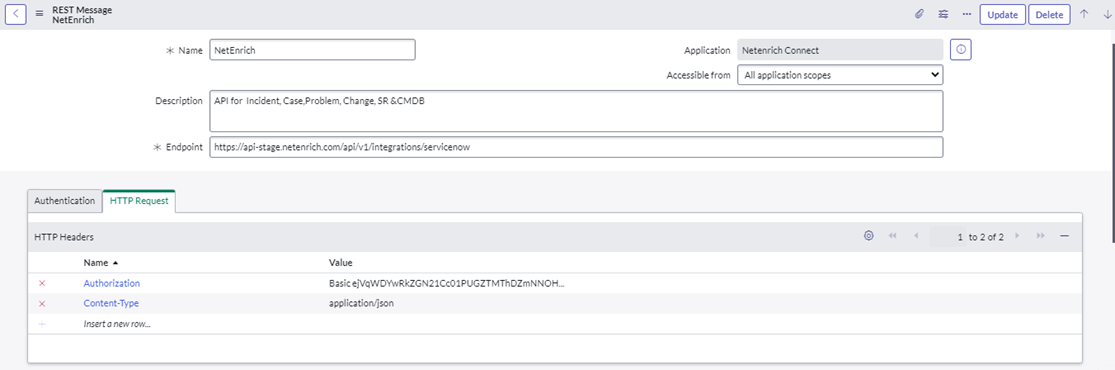The height and width of the screenshot is (370, 1115).
Task: Click the HTTP Headers section title
Action: [64, 236]
